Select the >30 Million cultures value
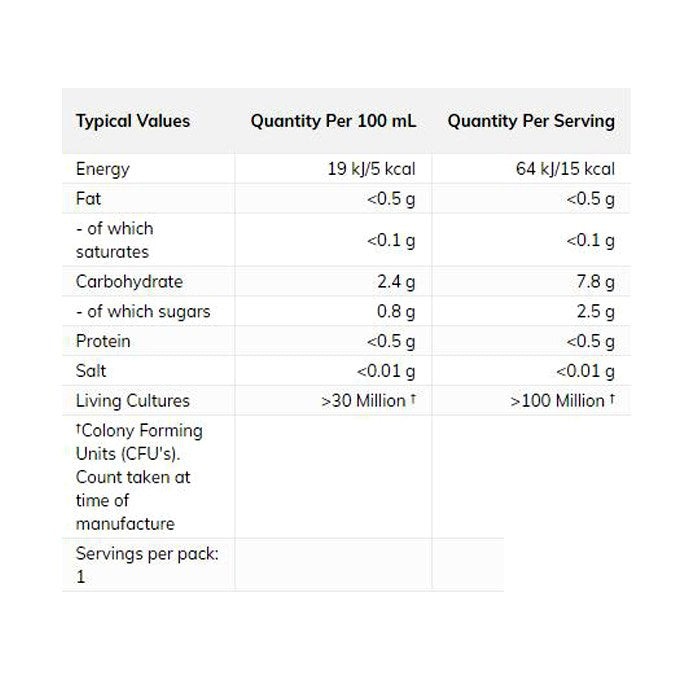Screen dimensions: 700x700 367,401
